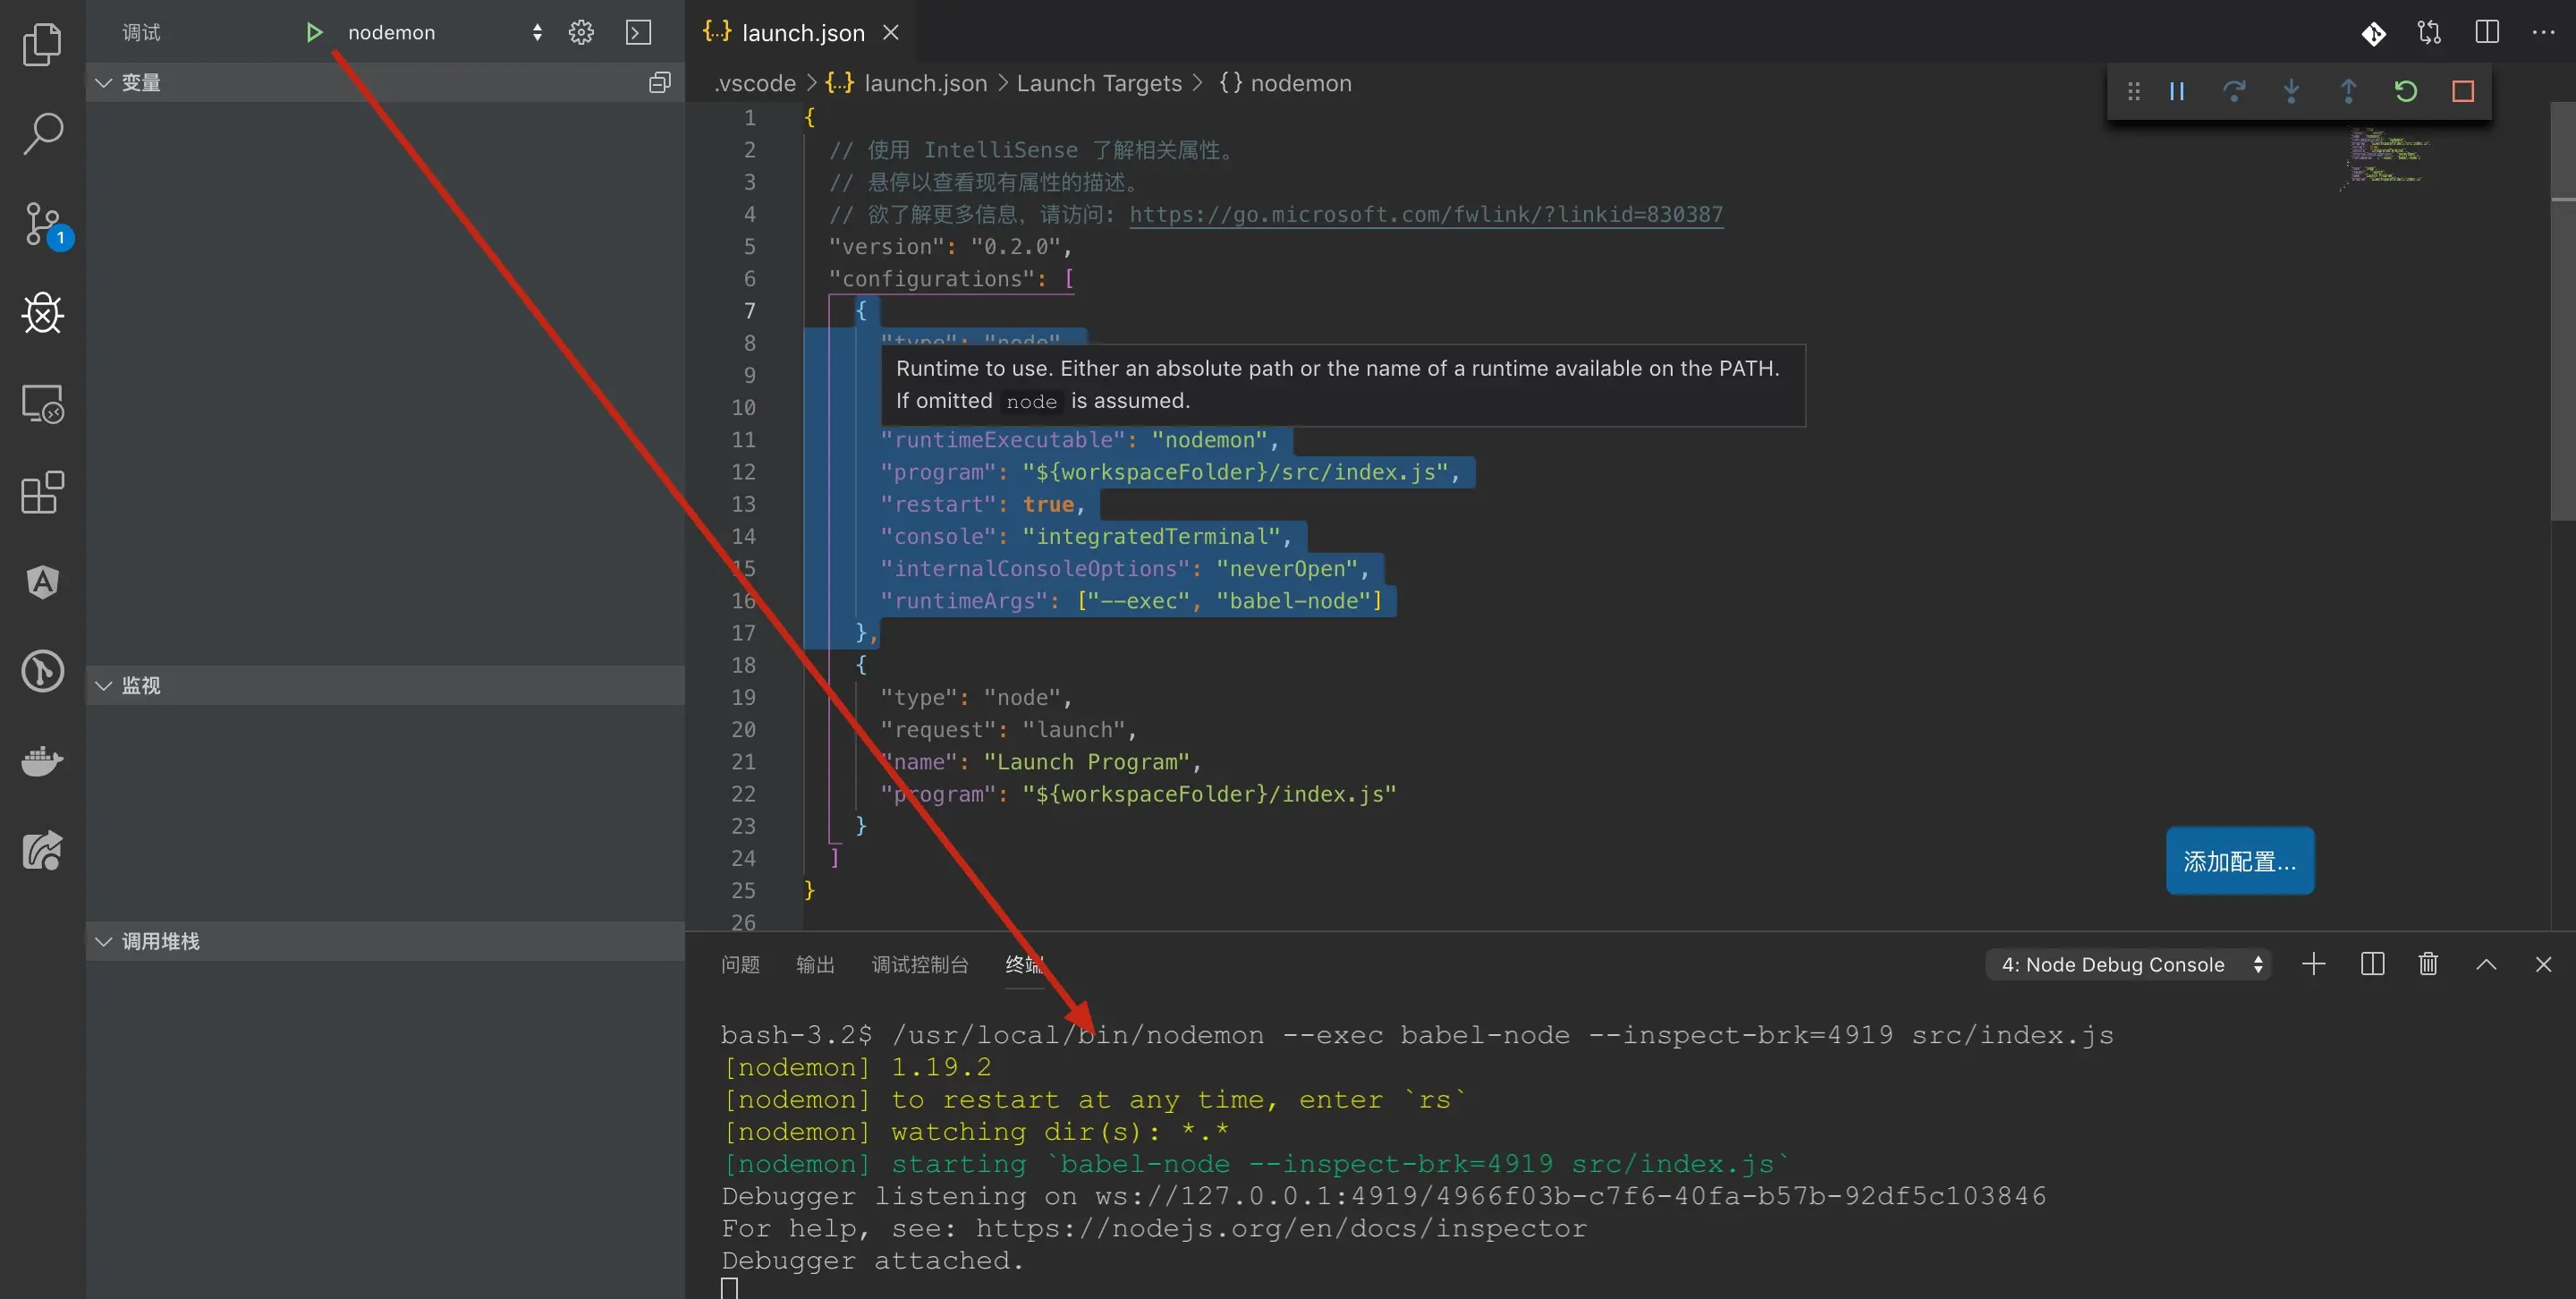Click the green start debugging play icon
Viewport: 2576px width, 1299px height.
(314, 33)
